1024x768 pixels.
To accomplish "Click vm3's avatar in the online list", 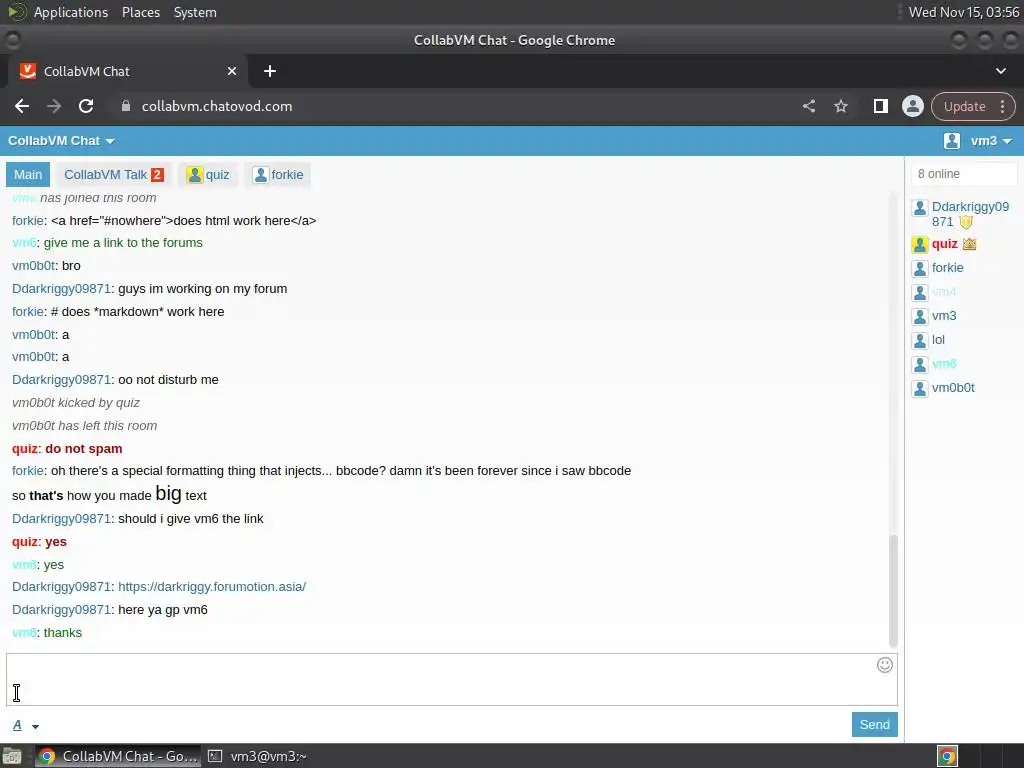I will click(x=920, y=317).
